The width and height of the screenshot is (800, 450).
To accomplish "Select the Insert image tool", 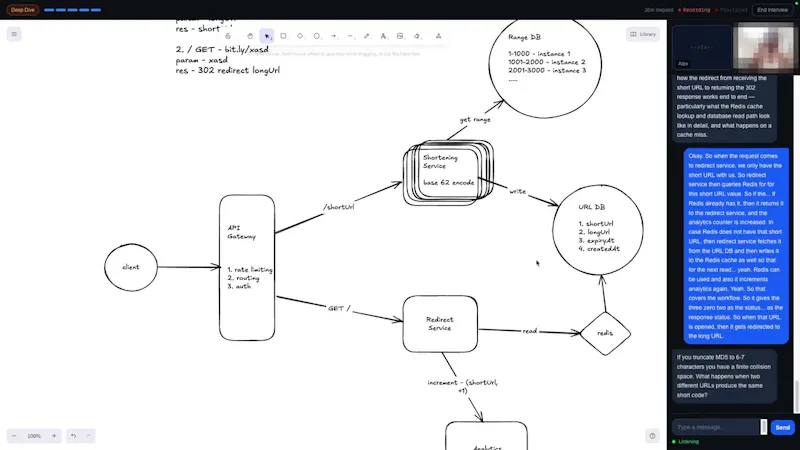I will pyautogui.click(x=400, y=36).
